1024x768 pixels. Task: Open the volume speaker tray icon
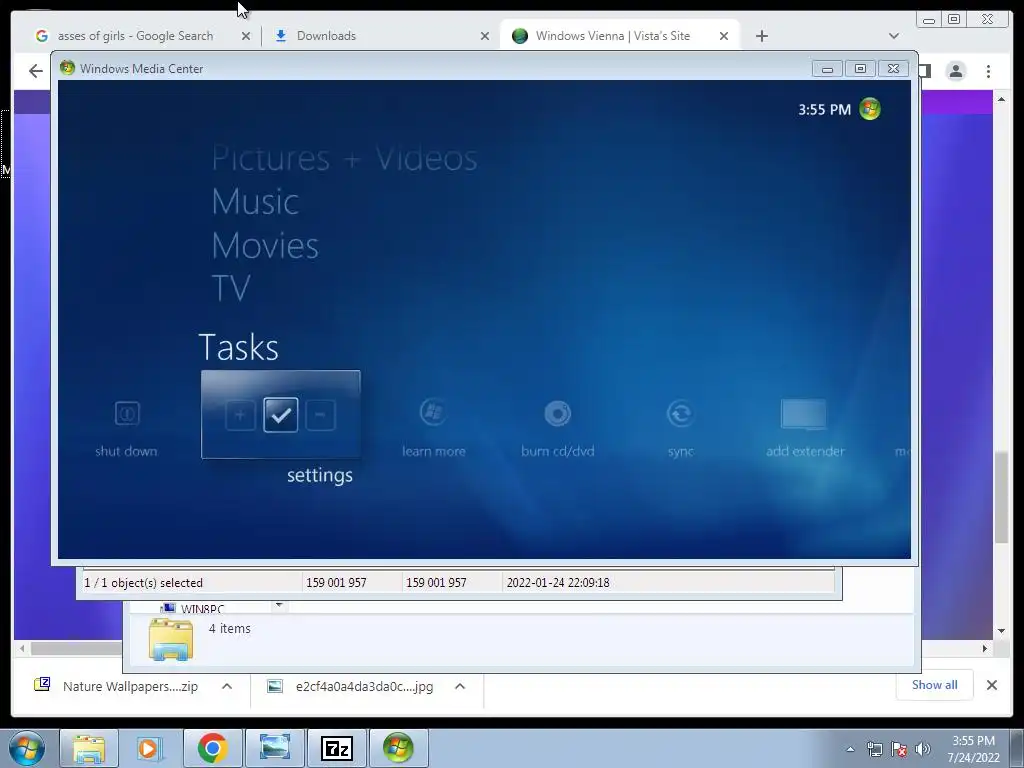pos(923,749)
